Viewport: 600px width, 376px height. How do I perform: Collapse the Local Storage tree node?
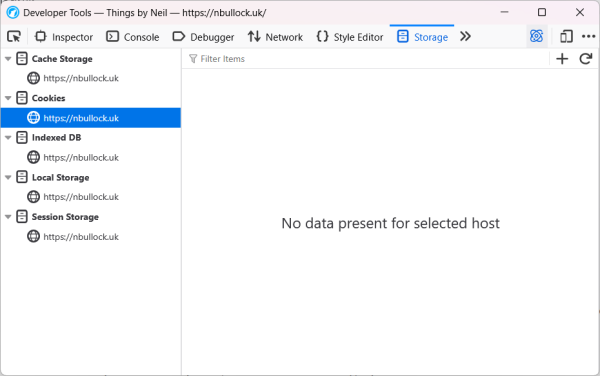[8, 177]
